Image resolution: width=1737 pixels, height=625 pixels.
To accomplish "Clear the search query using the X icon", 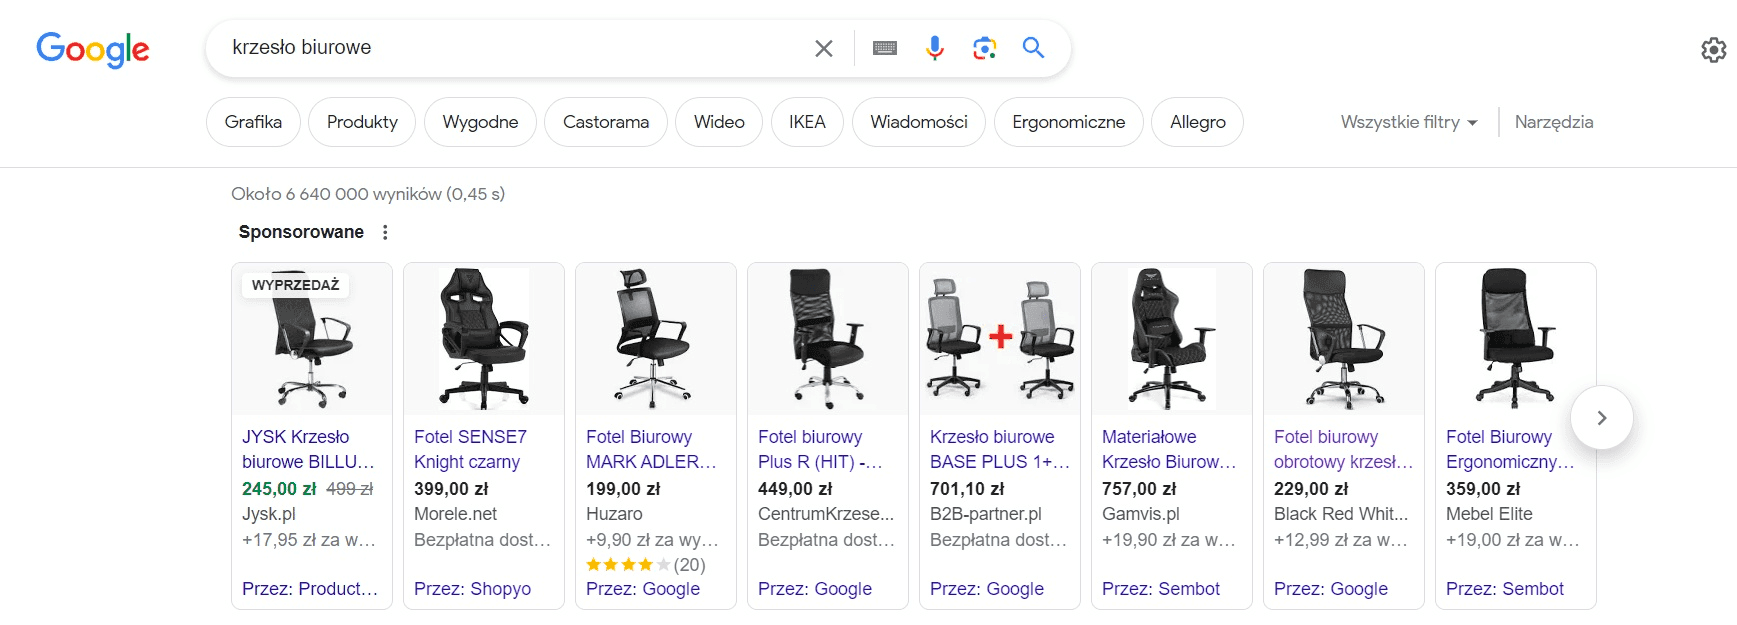I will tap(824, 47).
